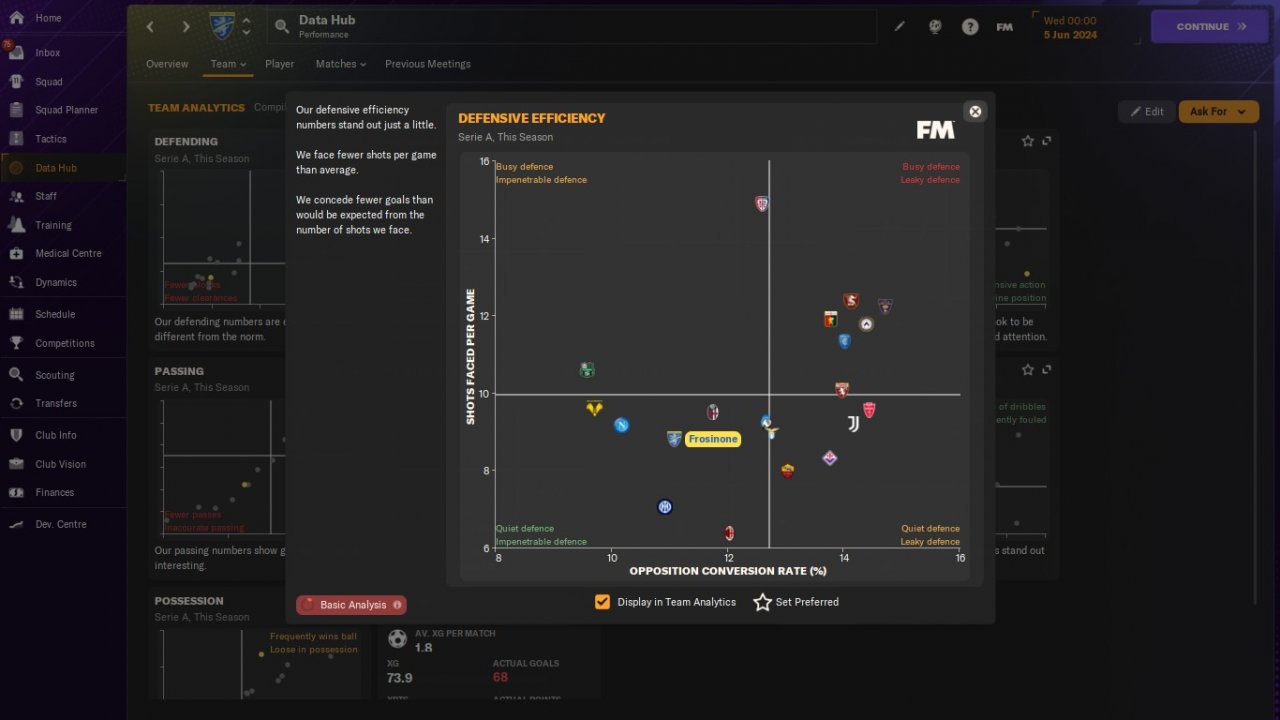Screen dimensions: 1280x720
Task: Click the Frosinone club badge in header
Action: click(x=222, y=26)
